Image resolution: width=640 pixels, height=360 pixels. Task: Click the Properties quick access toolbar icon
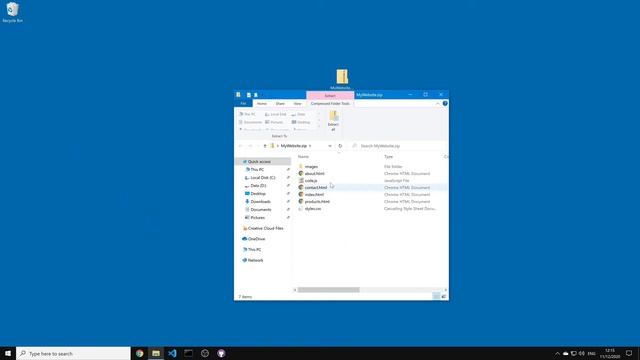coord(249,95)
